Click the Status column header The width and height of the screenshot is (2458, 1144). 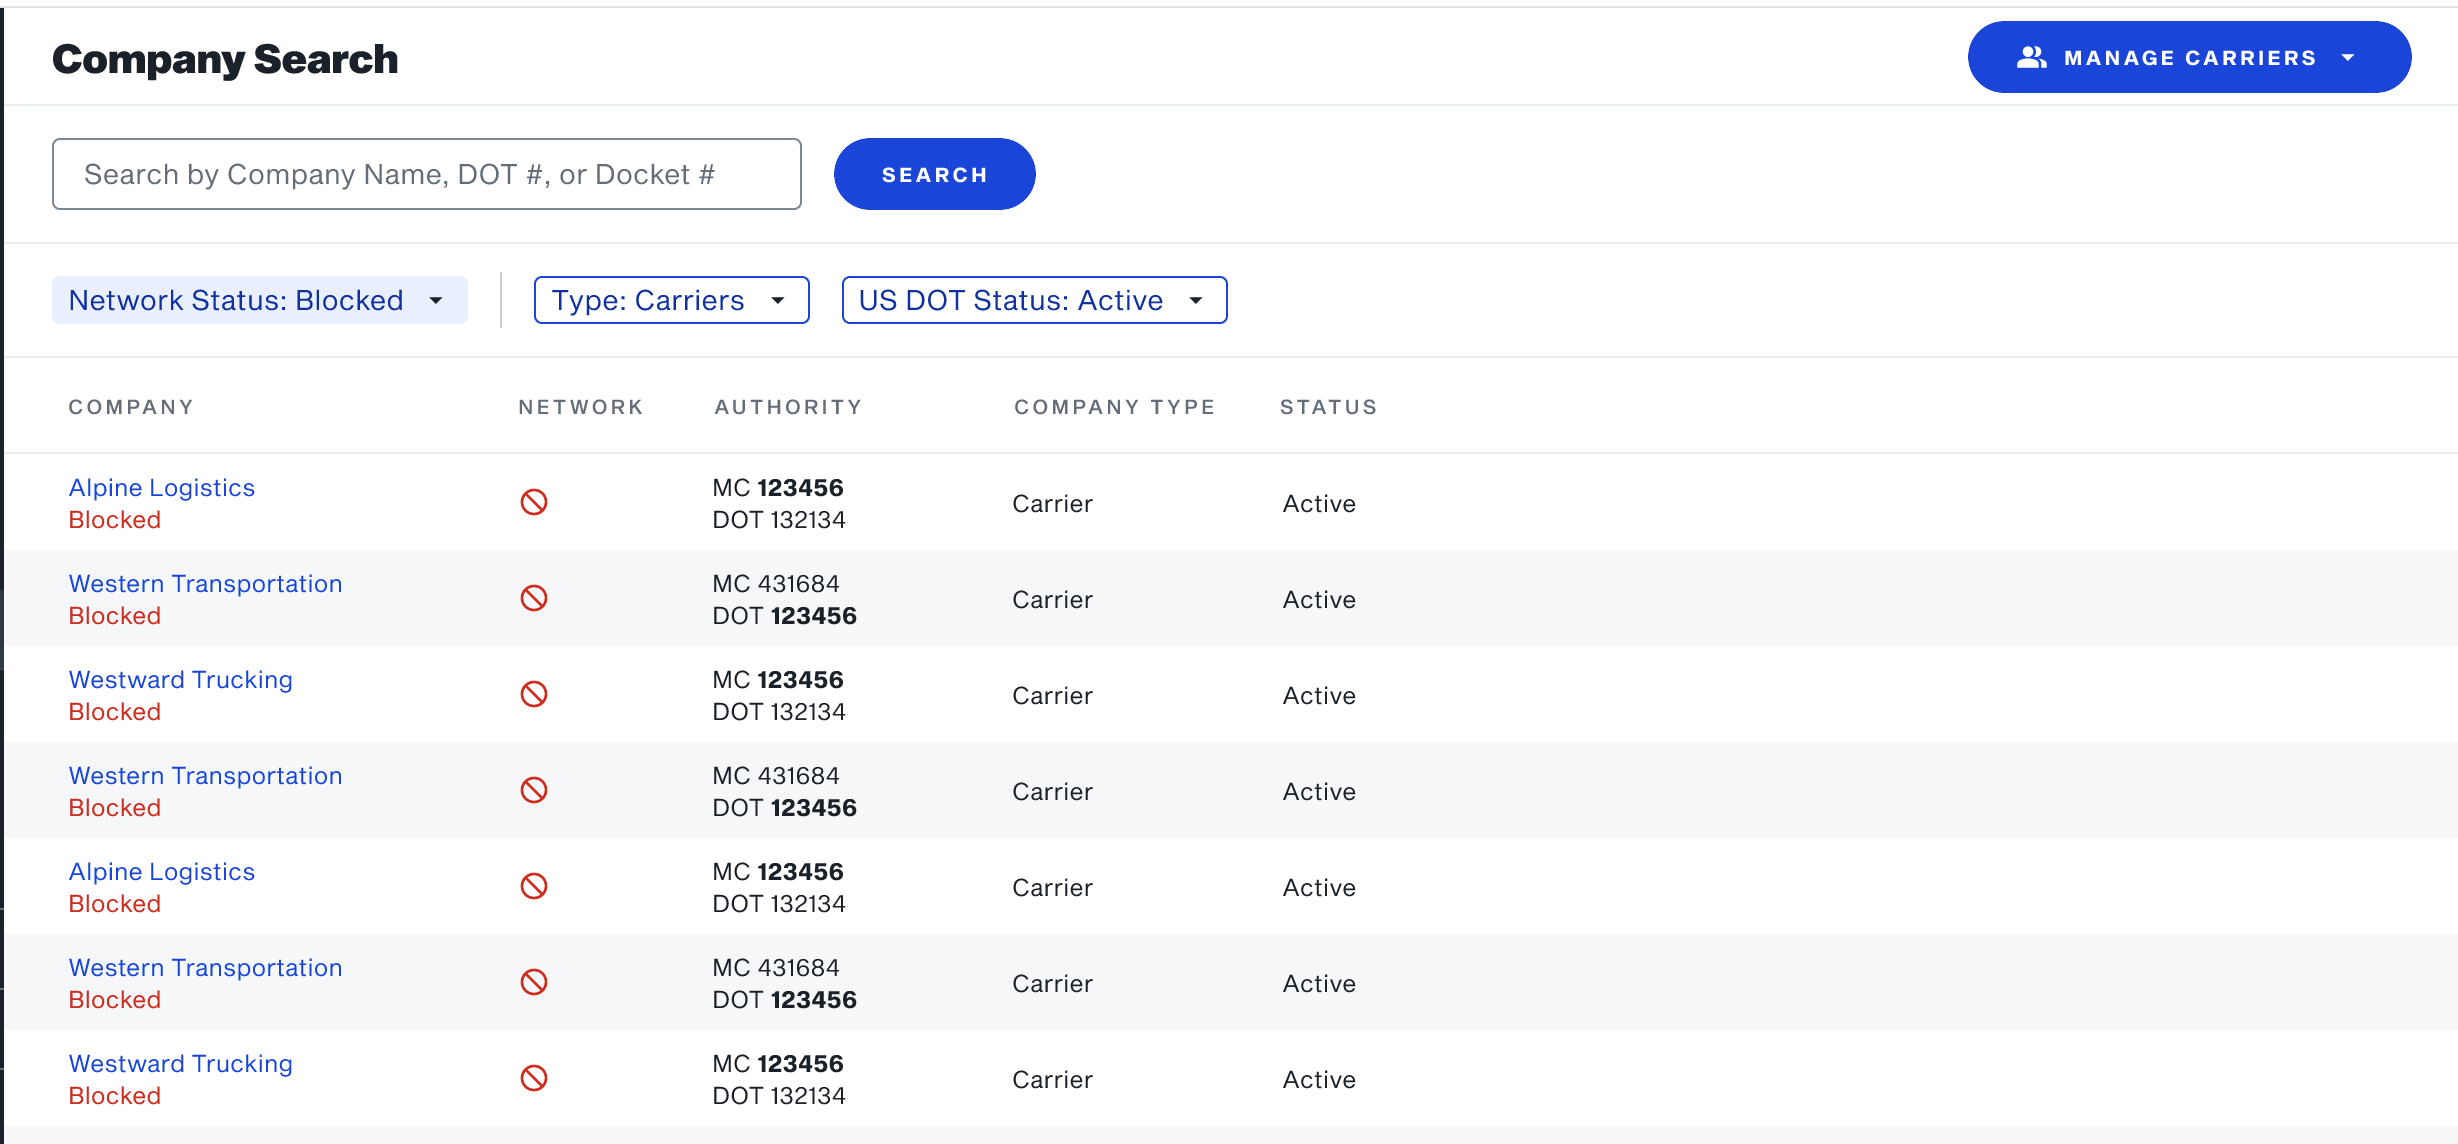click(x=1328, y=407)
